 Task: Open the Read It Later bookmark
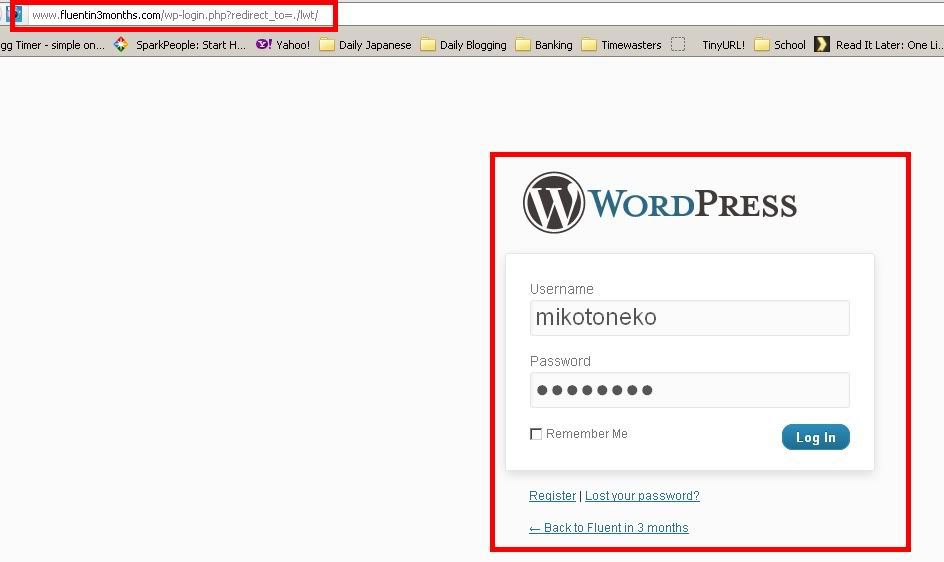pyautogui.click(x=878, y=45)
